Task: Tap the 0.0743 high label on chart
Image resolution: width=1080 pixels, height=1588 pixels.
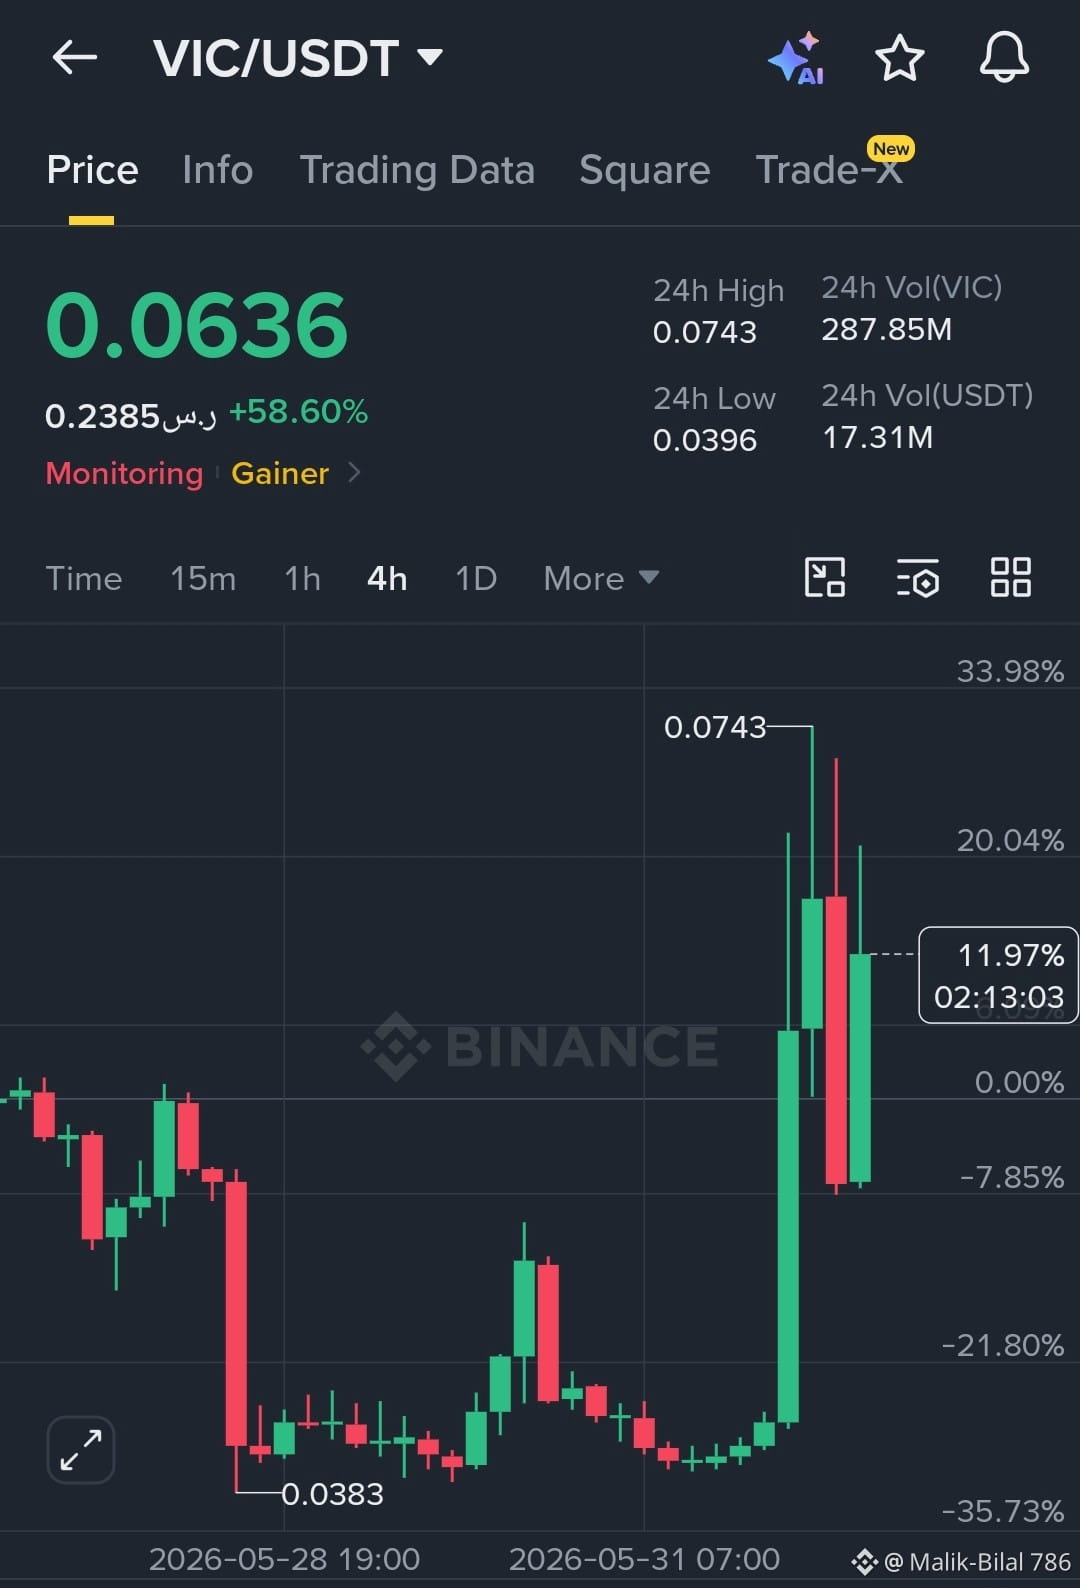Action: pyautogui.click(x=715, y=727)
